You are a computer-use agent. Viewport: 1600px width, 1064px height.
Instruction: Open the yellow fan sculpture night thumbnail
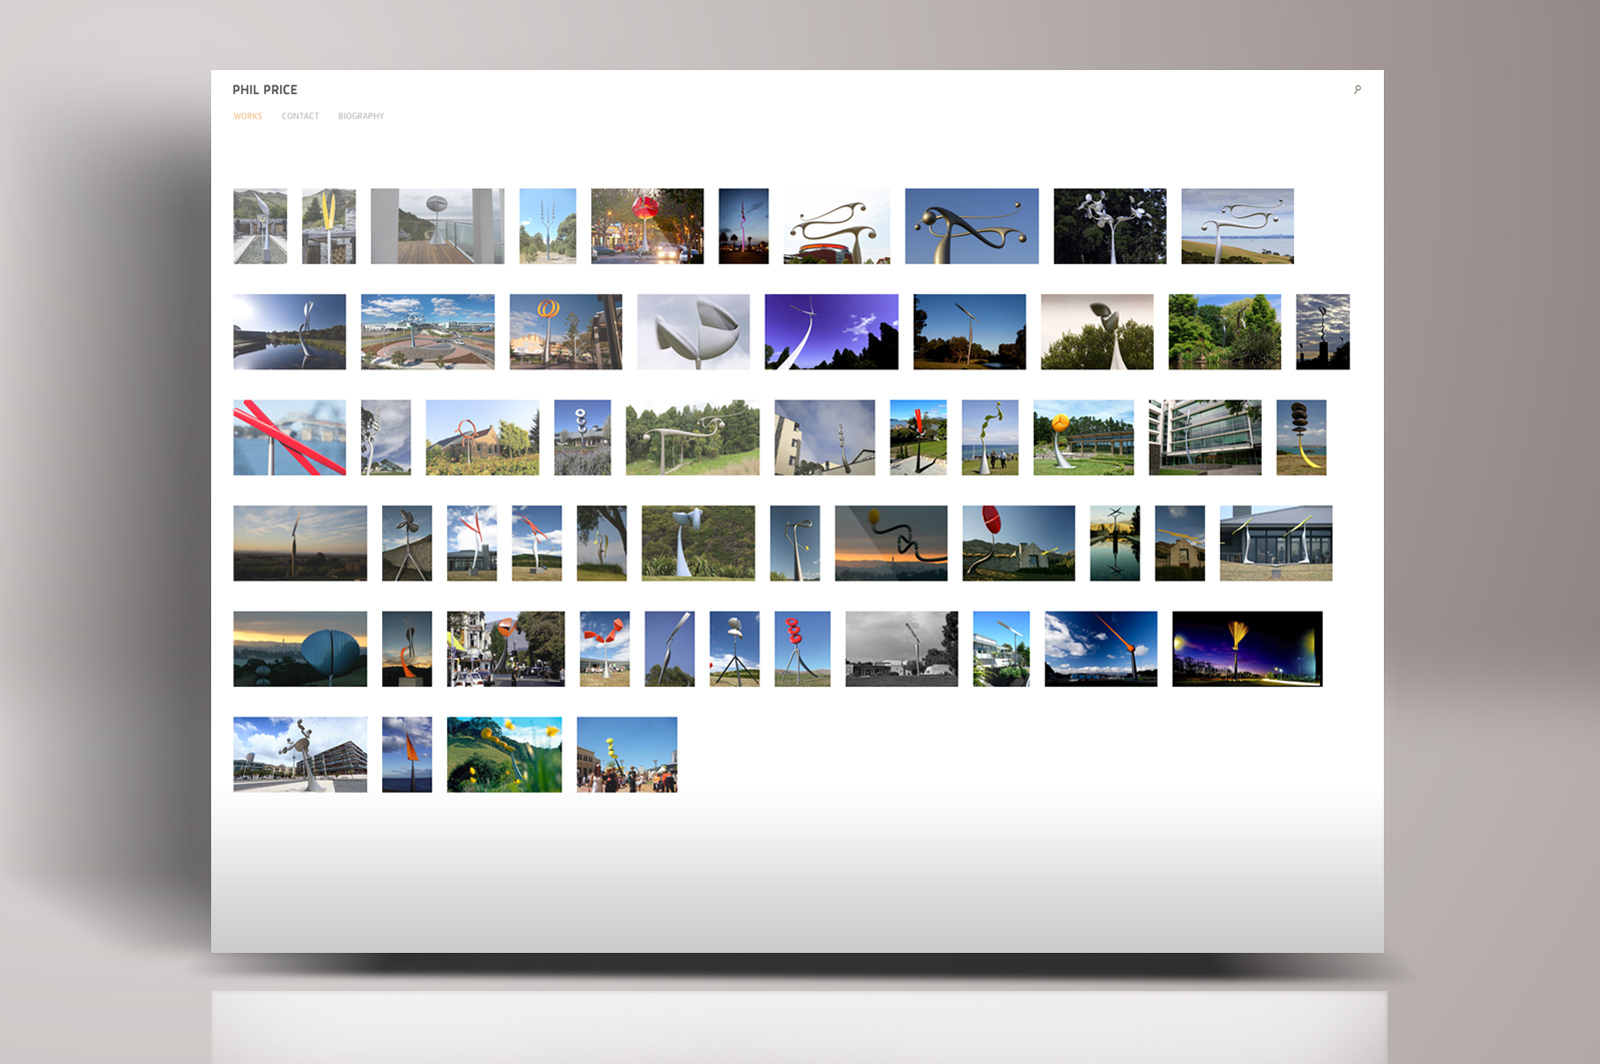(1247, 649)
